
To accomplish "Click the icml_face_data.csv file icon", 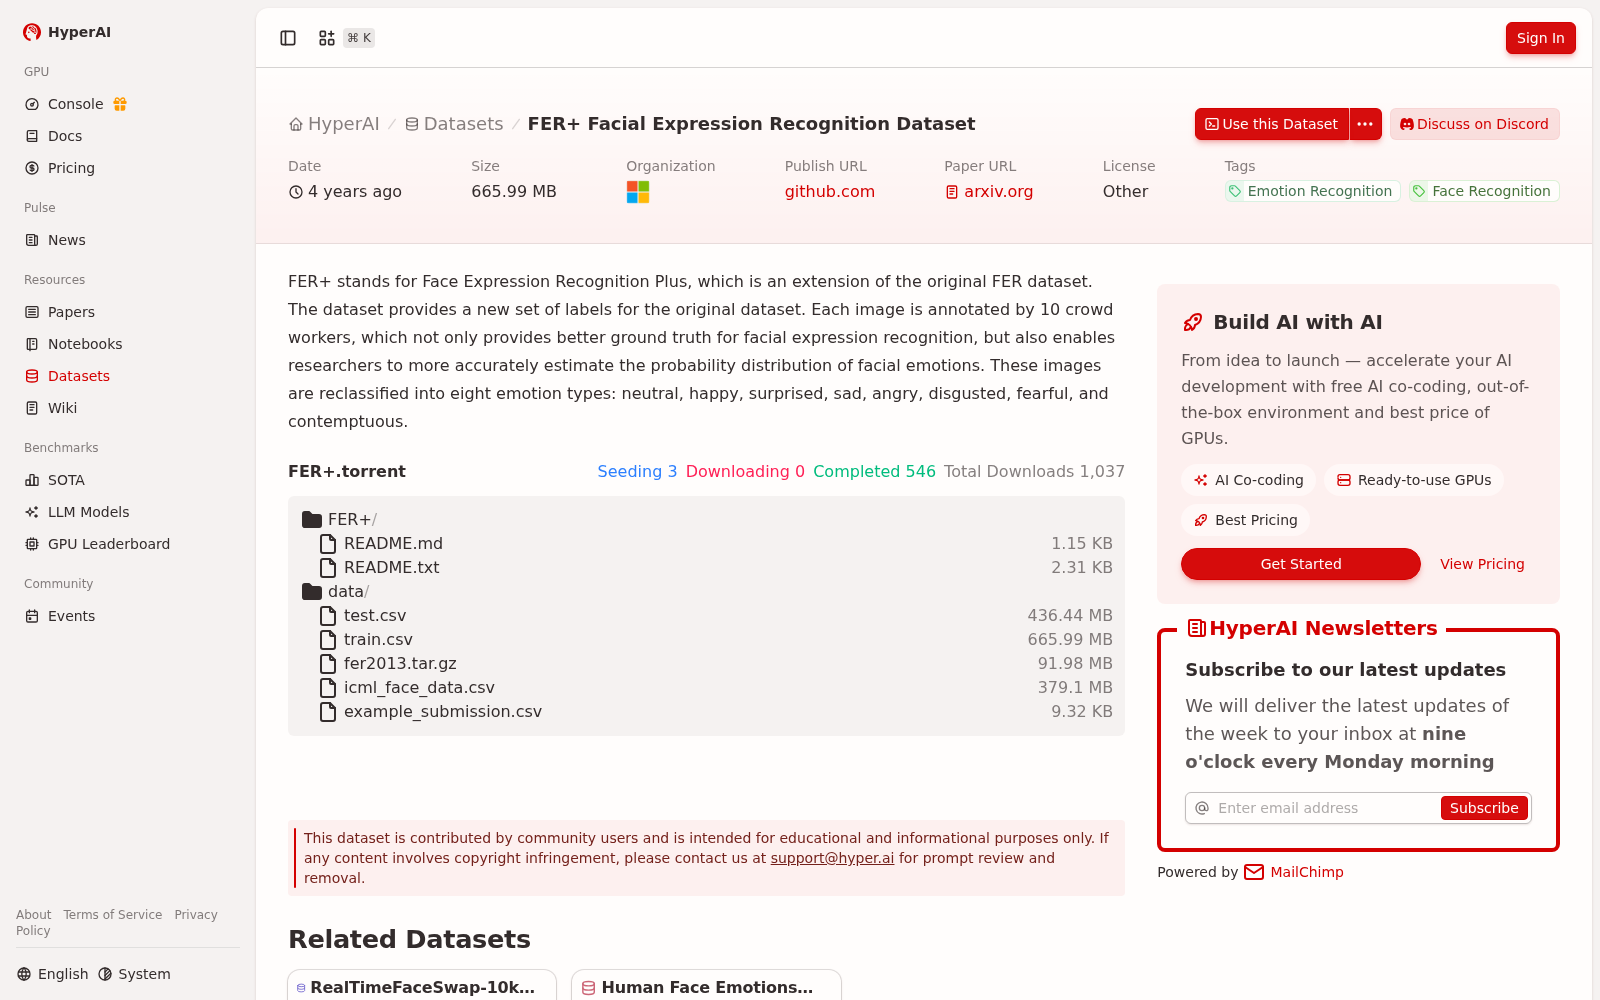I will tap(328, 688).
